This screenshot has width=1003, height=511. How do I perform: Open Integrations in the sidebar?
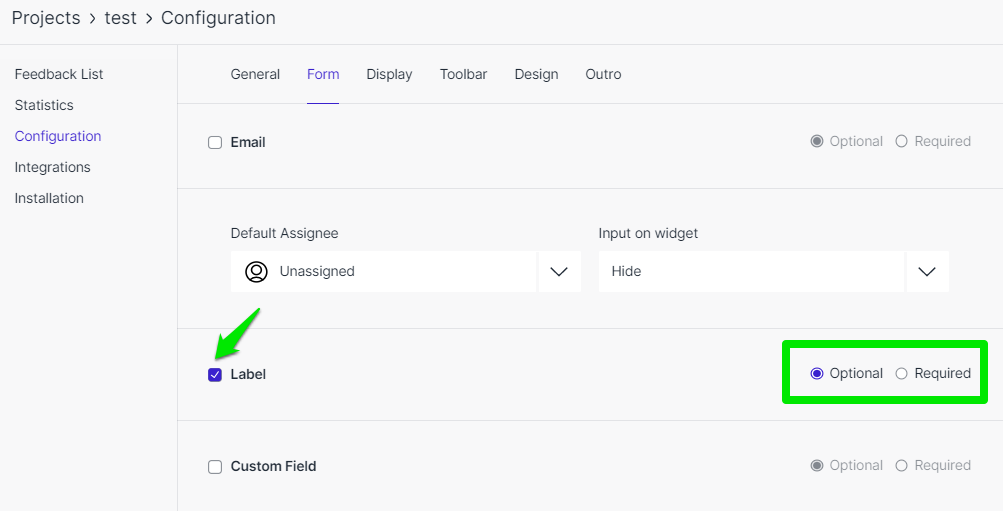pos(52,167)
